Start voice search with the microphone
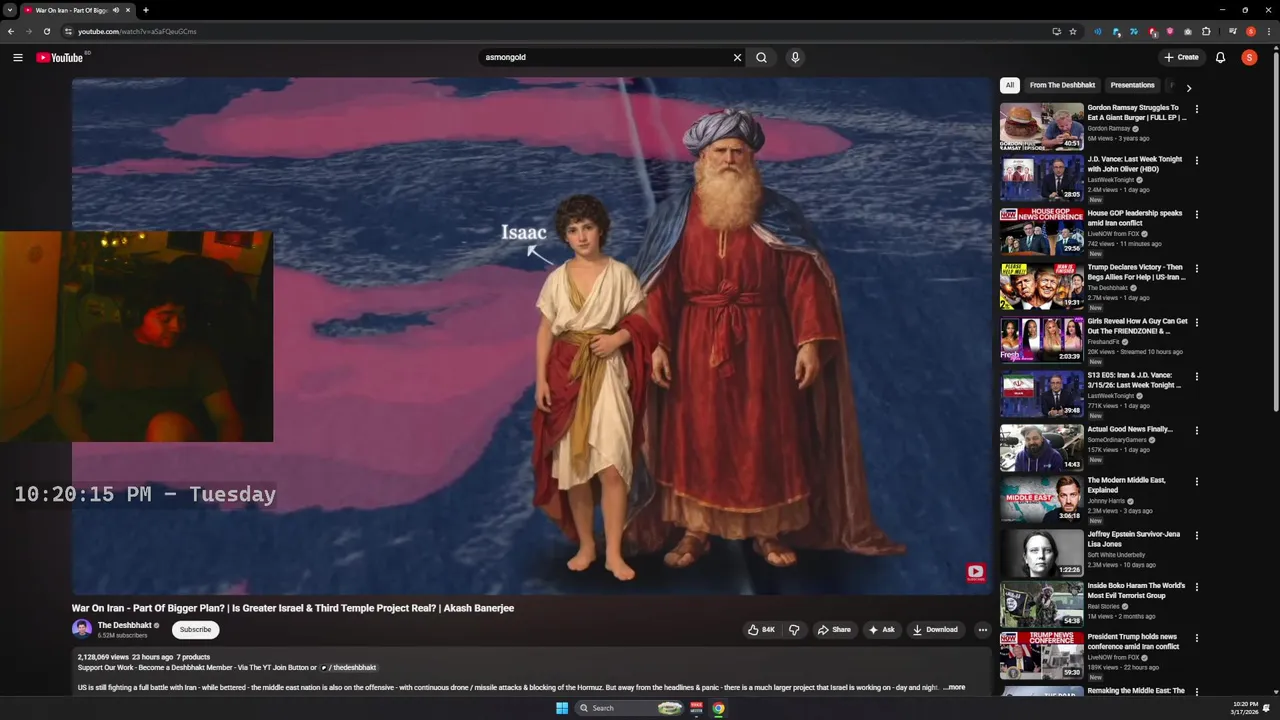1280x720 pixels. coord(795,58)
